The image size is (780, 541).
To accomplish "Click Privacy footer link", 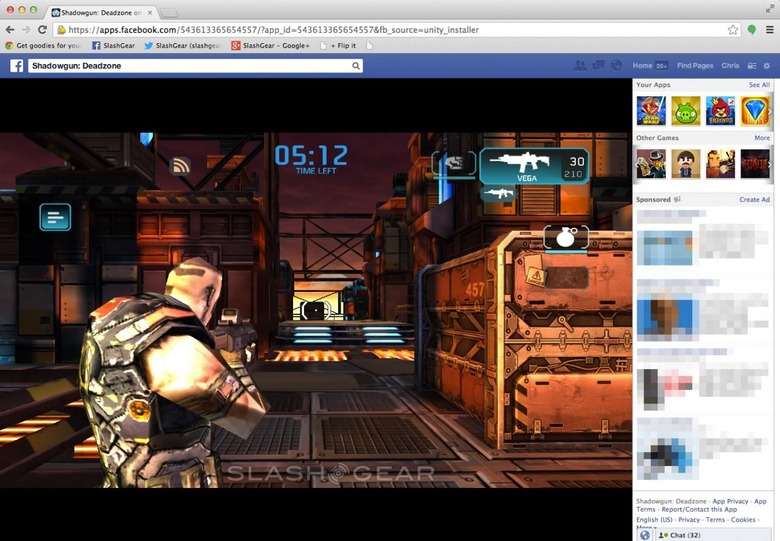I will pos(689,520).
